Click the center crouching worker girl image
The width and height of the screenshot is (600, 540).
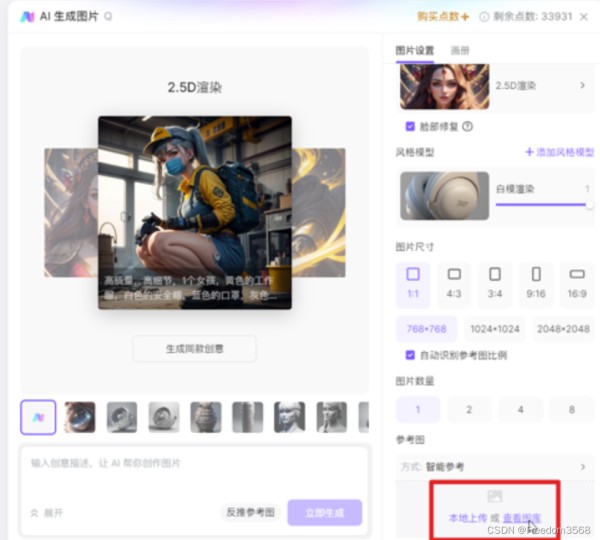pos(195,212)
